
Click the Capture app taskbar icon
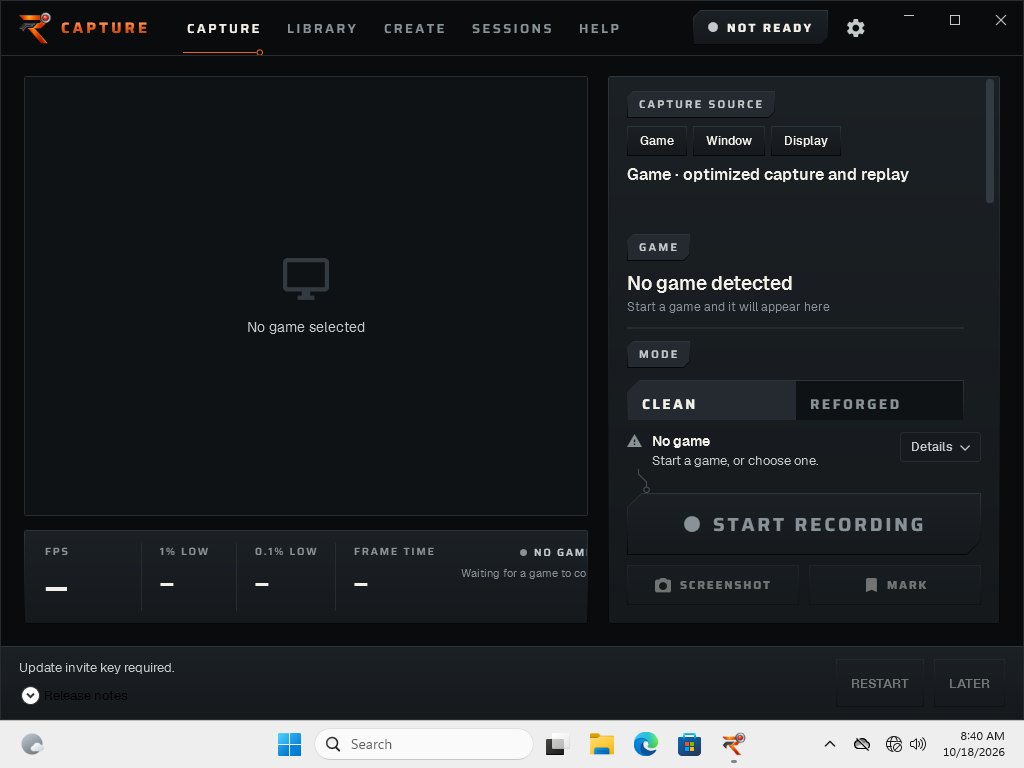coord(733,744)
